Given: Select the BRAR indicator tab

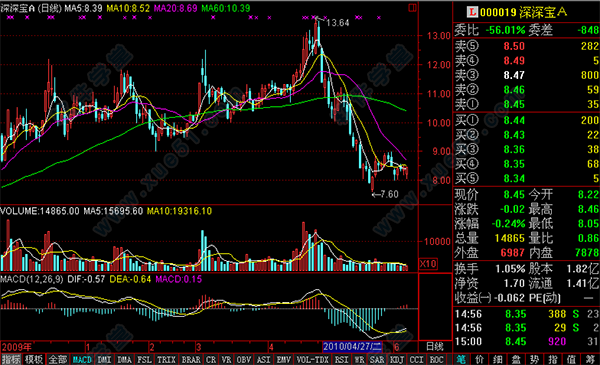Looking at the screenshot, I should point(191,360).
